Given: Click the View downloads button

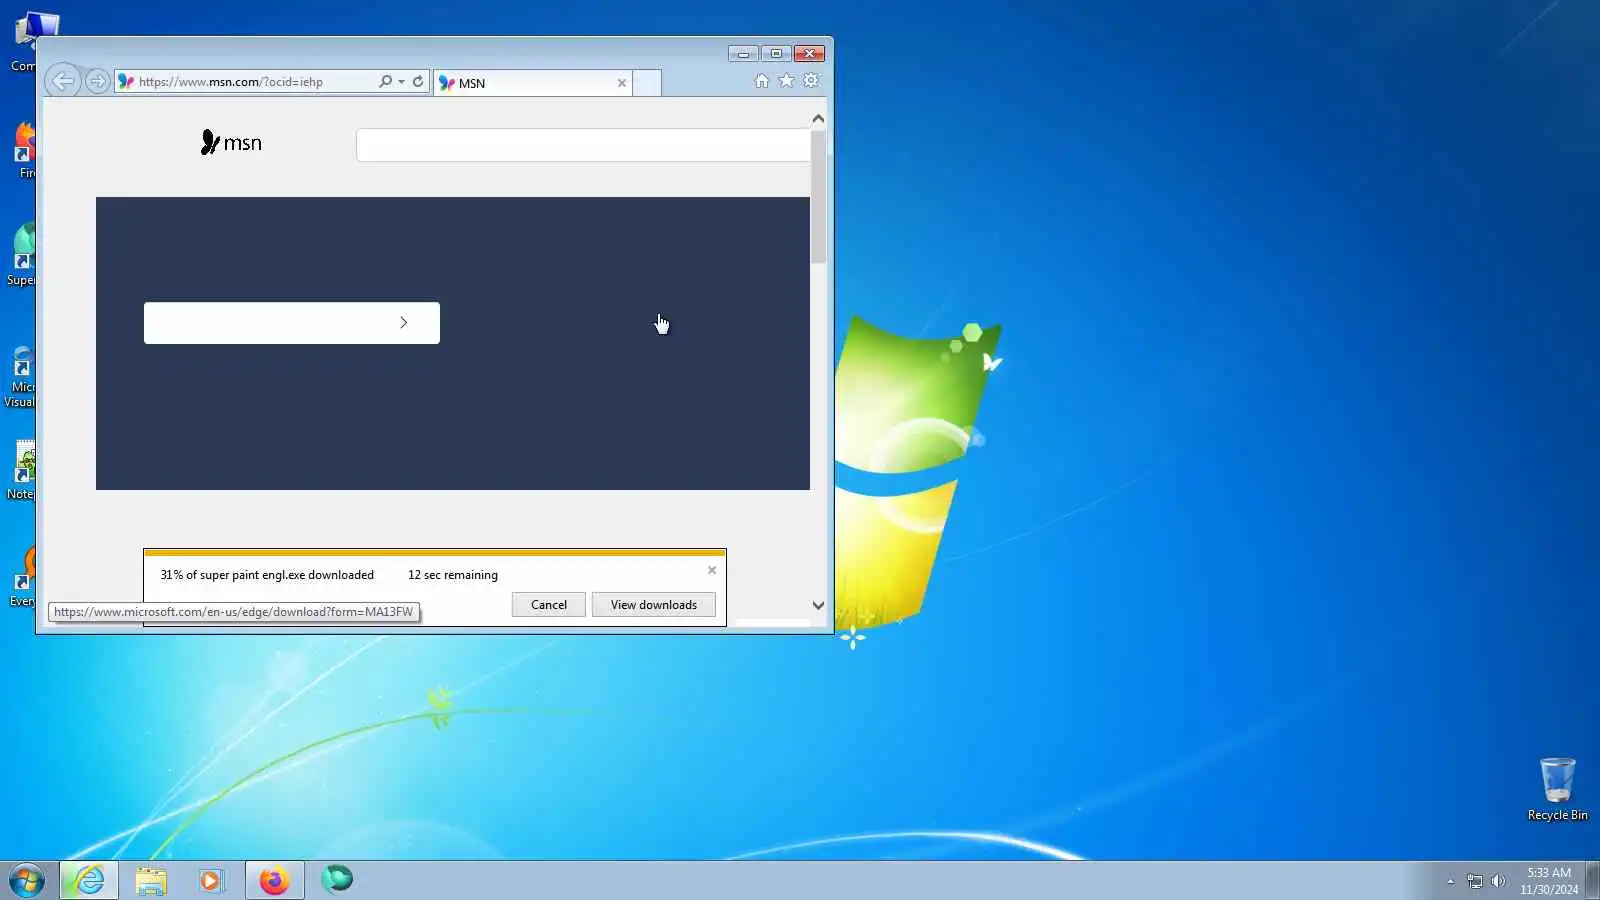Looking at the screenshot, I should tap(654, 605).
